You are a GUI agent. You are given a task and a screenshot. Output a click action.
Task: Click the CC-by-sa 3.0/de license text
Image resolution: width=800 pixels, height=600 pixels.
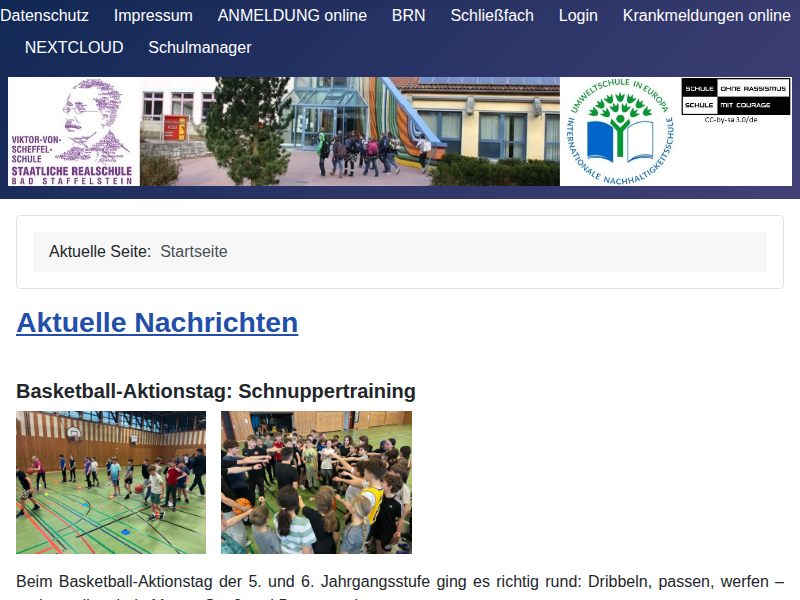730,119
